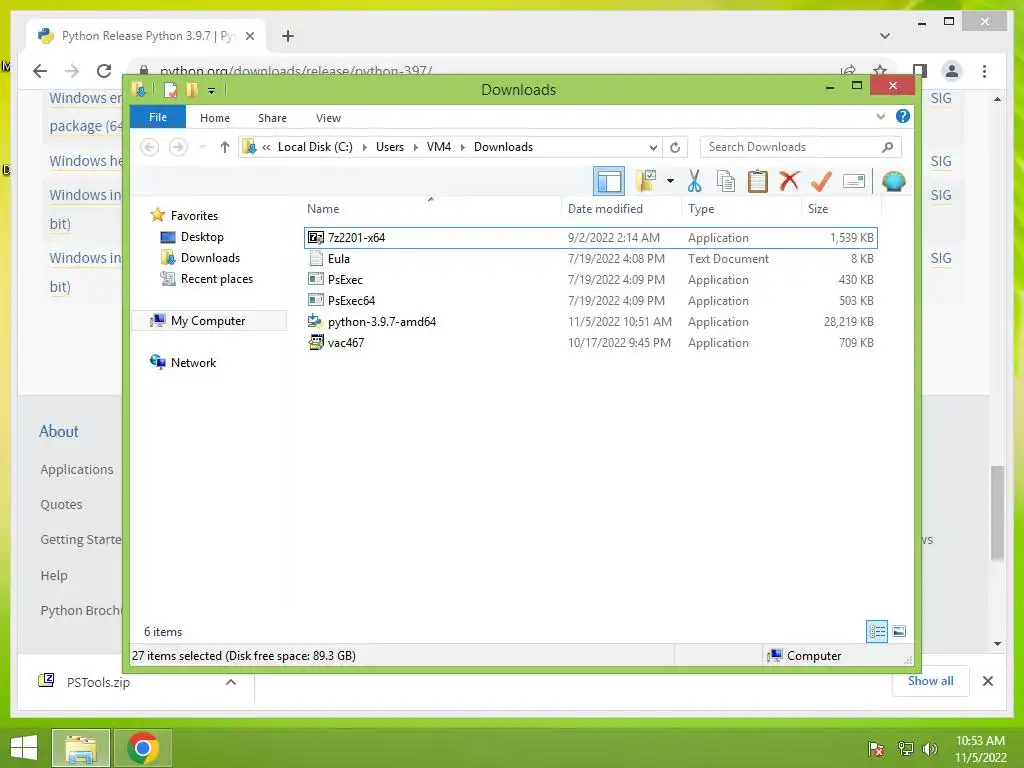This screenshot has width=1024, height=768.
Task: Click the Rename icon in Explorer toolbar
Action: click(854, 181)
